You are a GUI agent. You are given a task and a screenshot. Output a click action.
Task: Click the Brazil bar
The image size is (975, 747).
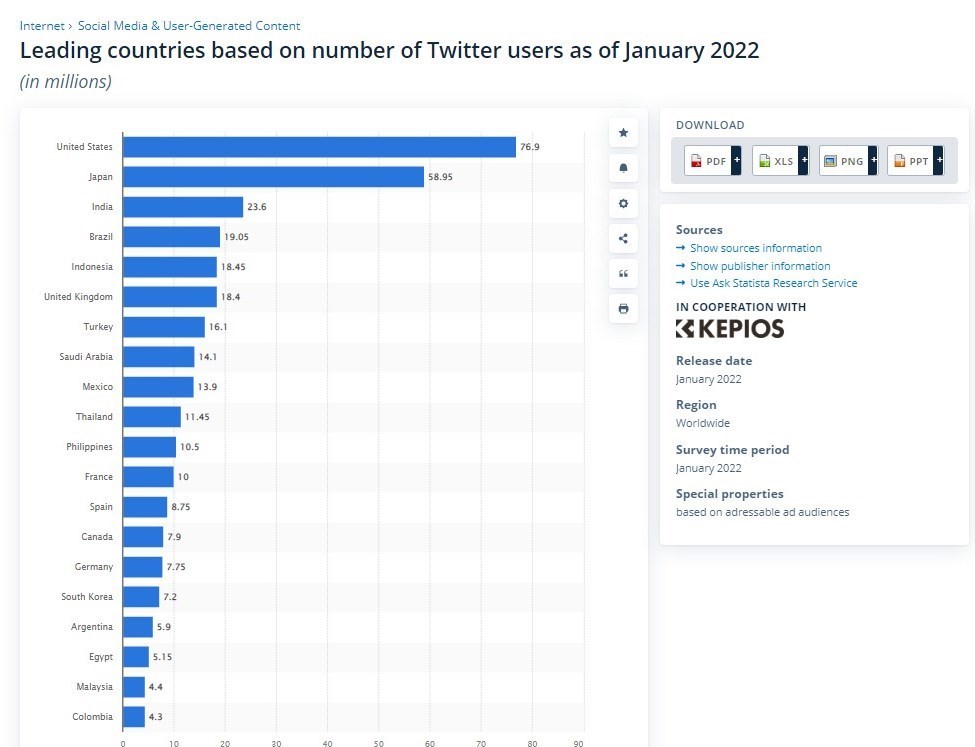(x=171, y=237)
